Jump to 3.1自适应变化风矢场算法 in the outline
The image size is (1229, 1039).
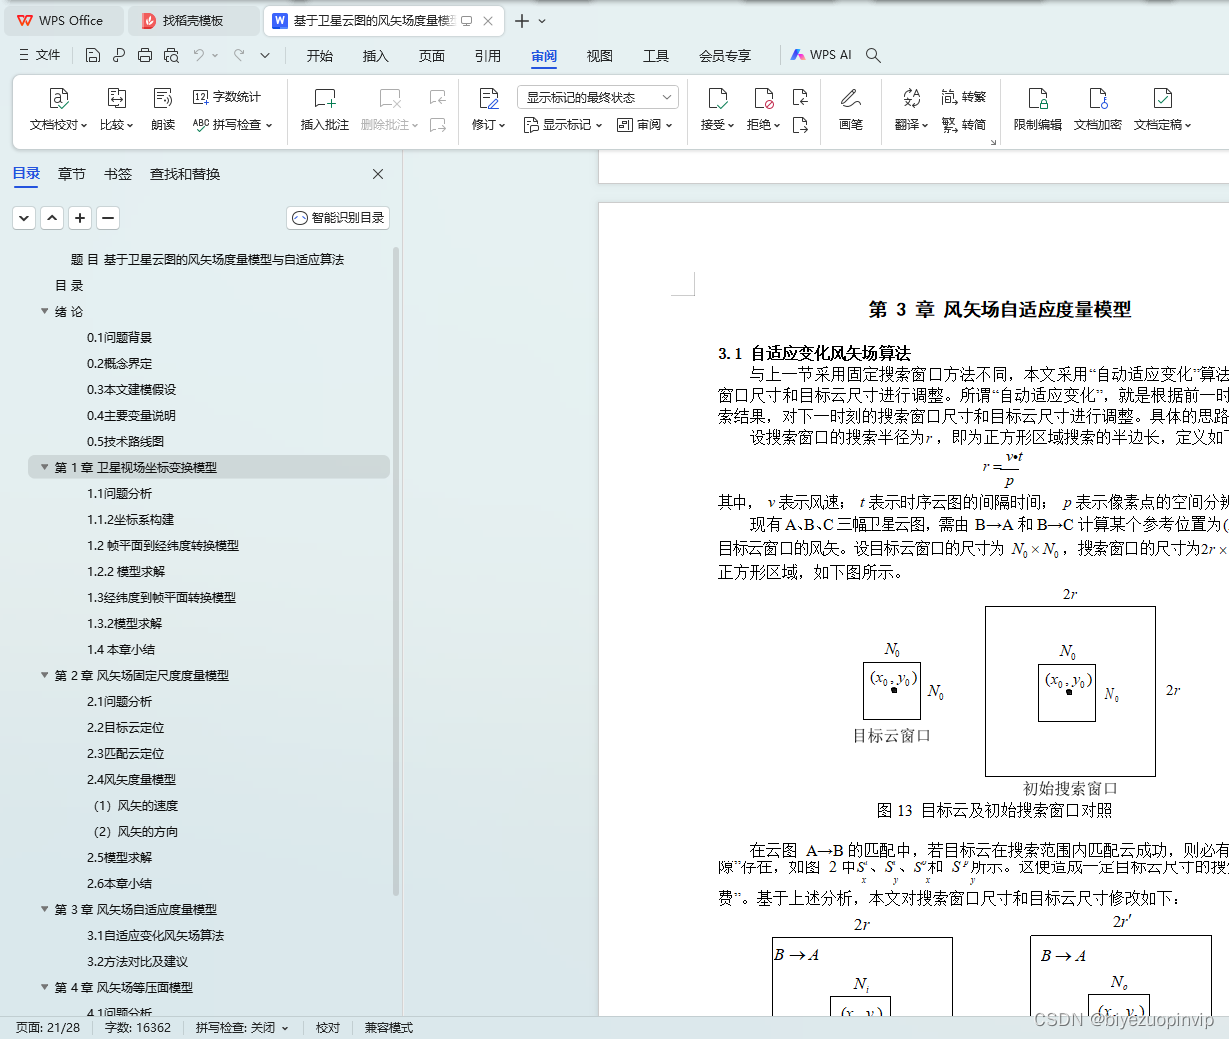click(155, 935)
